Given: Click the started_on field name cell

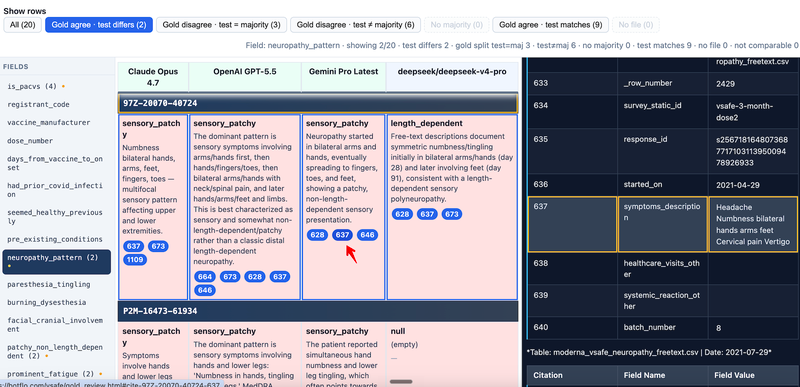Looking at the screenshot, I should [x=663, y=185].
